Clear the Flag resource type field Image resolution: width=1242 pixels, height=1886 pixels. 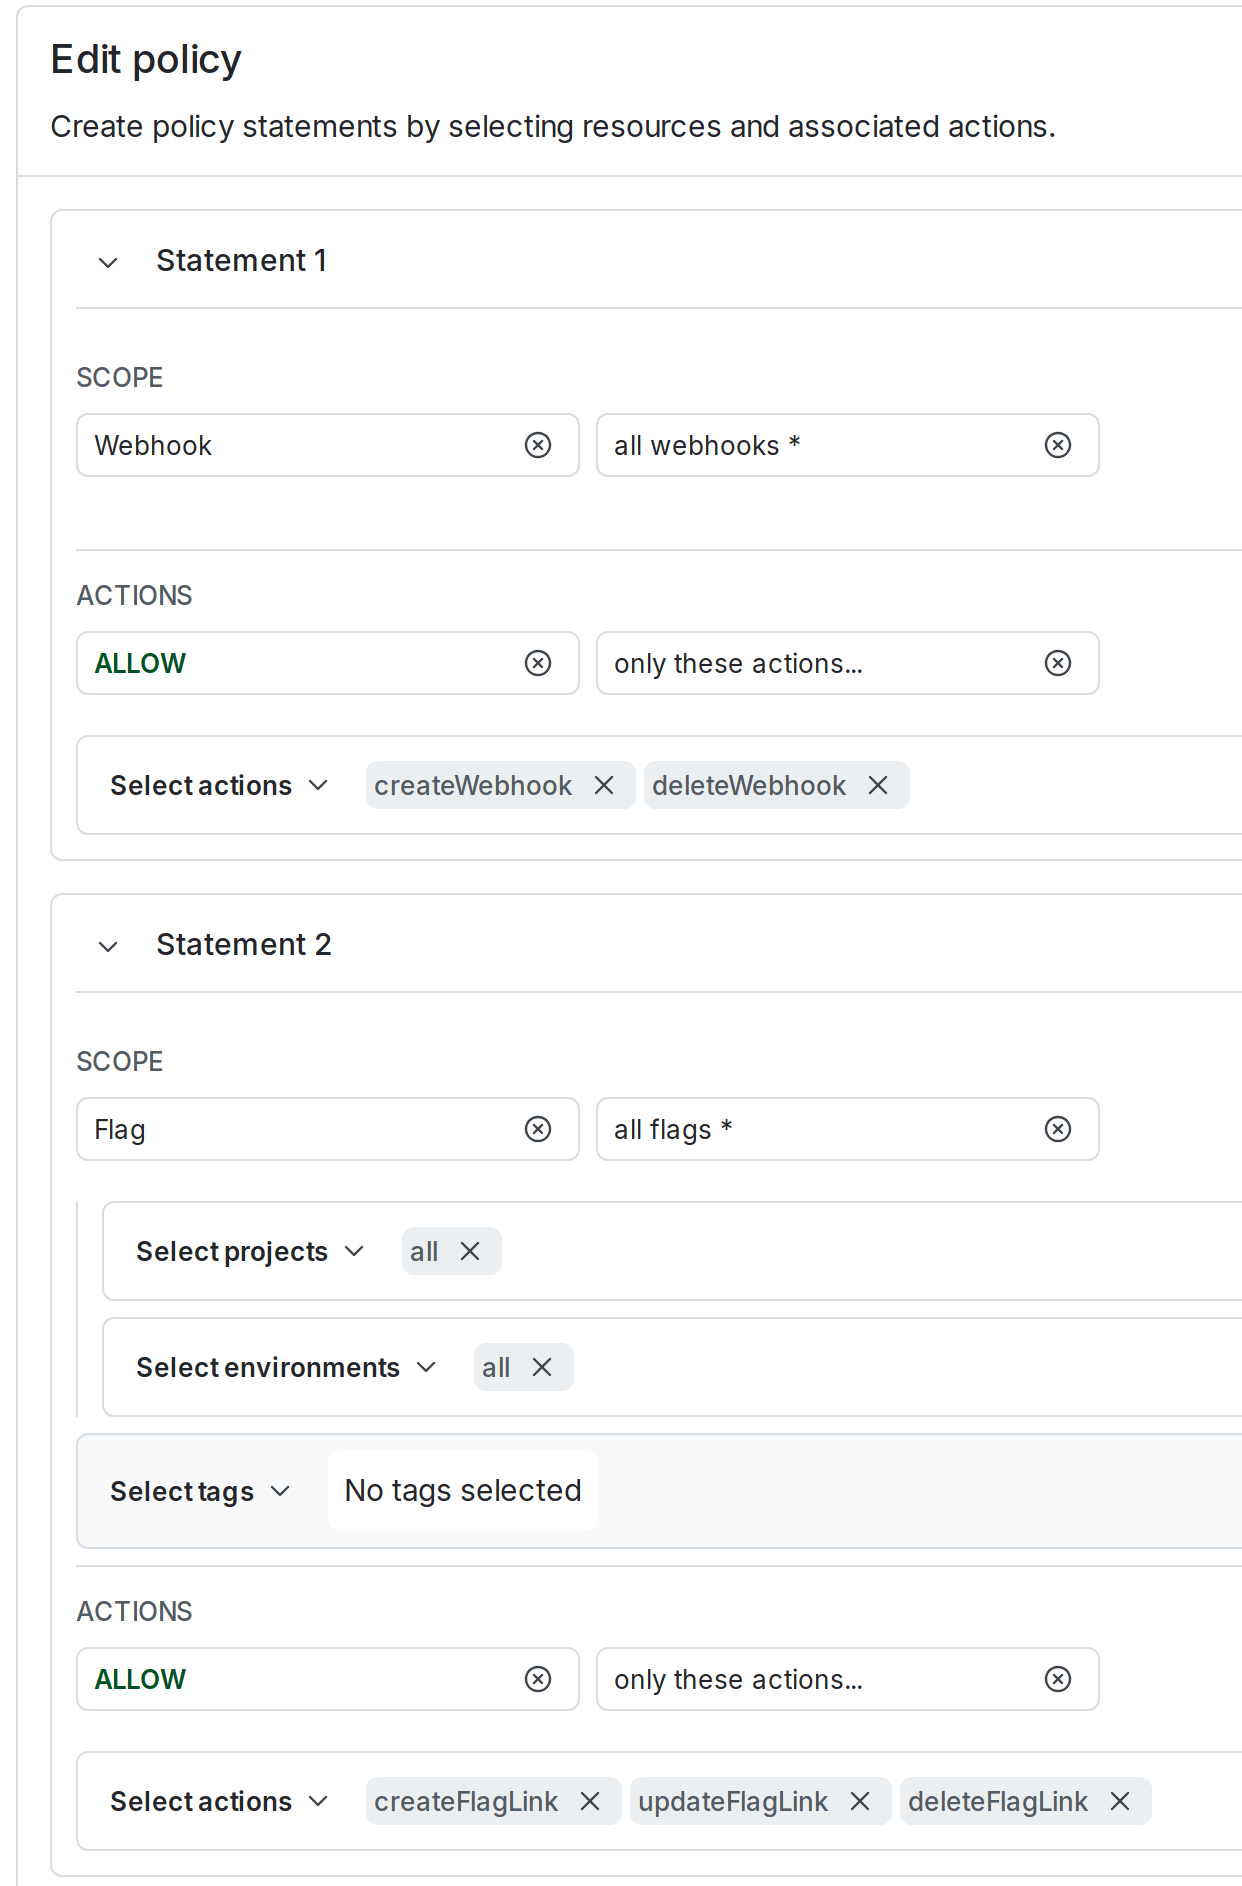(x=538, y=1129)
